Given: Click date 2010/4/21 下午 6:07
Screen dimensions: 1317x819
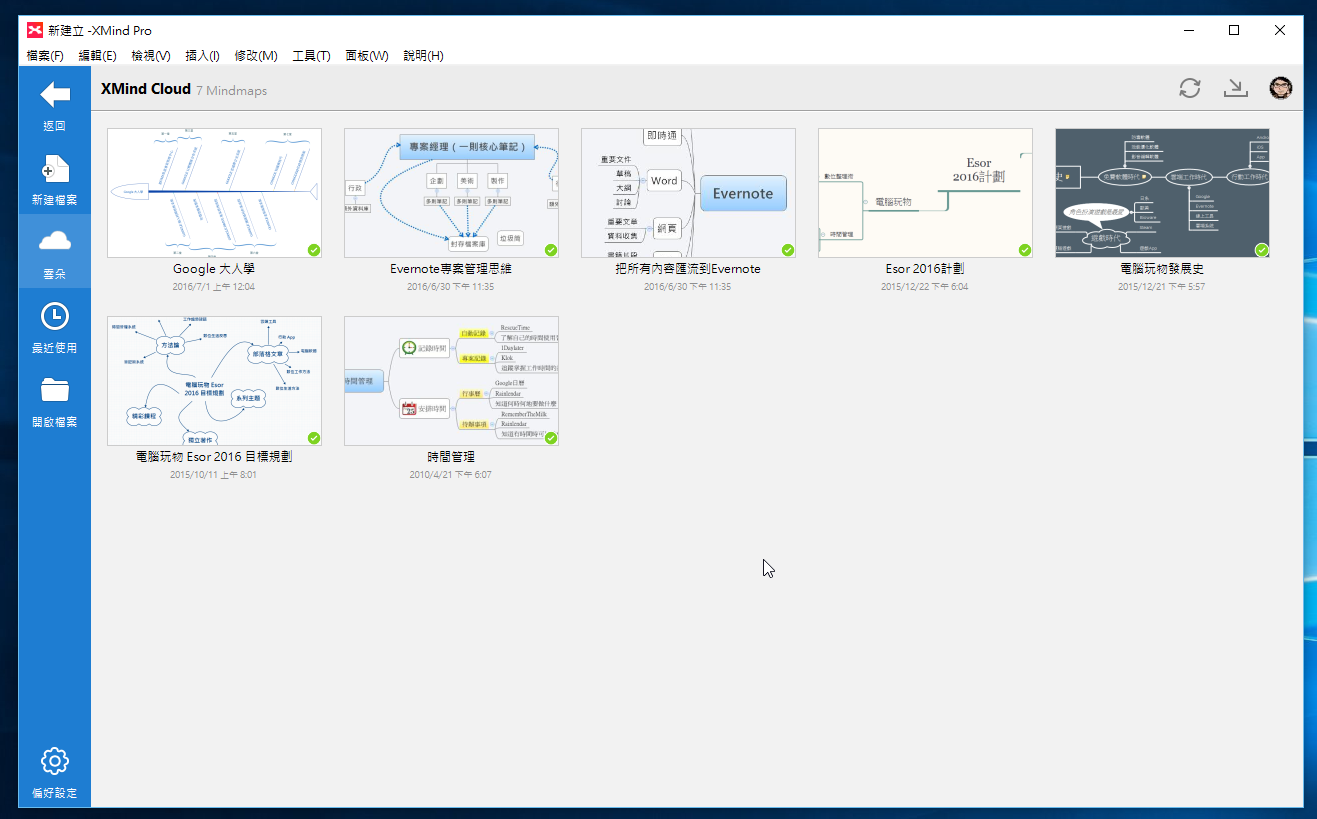Looking at the screenshot, I should tap(451, 475).
